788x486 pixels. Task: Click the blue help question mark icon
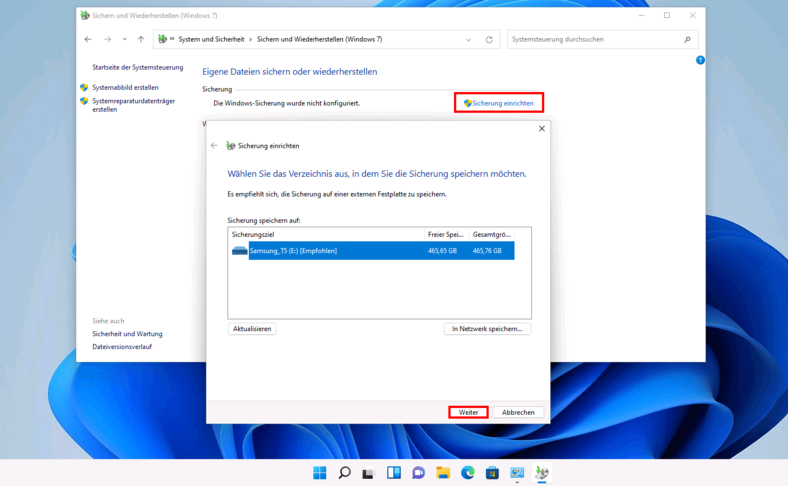[700, 60]
